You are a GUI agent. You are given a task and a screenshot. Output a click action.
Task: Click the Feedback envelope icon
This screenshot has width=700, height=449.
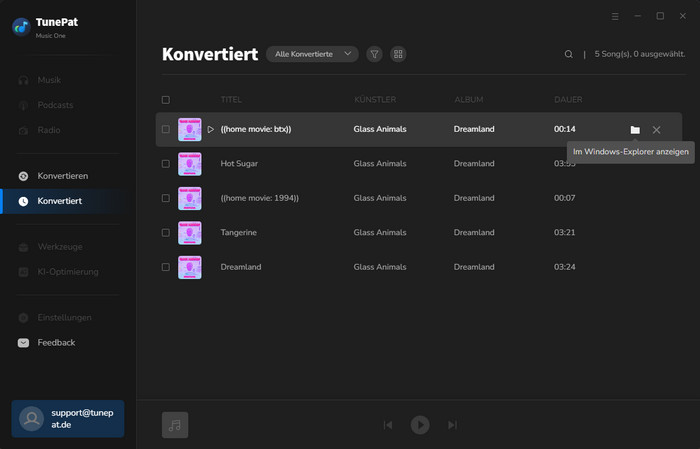[x=23, y=343]
